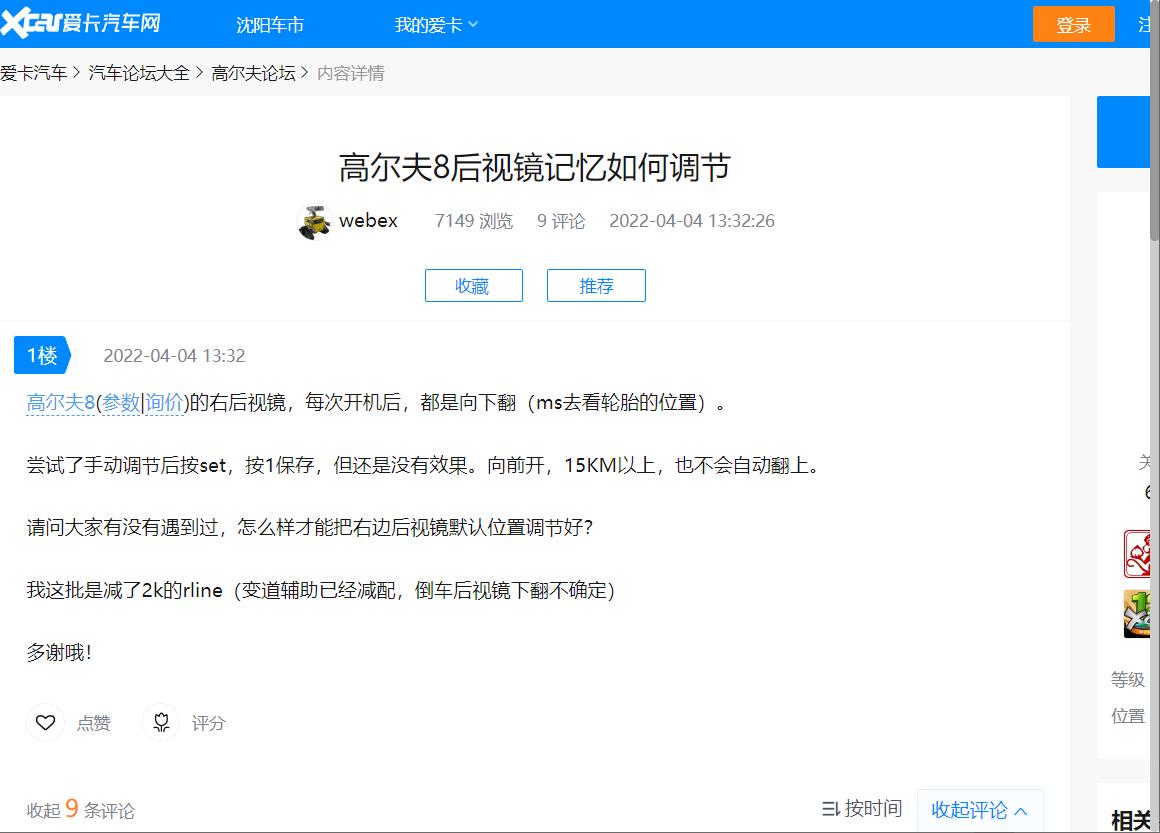Open the author name webex
Image resolution: width=1160 pixels, height=833 pixels.
368,220
